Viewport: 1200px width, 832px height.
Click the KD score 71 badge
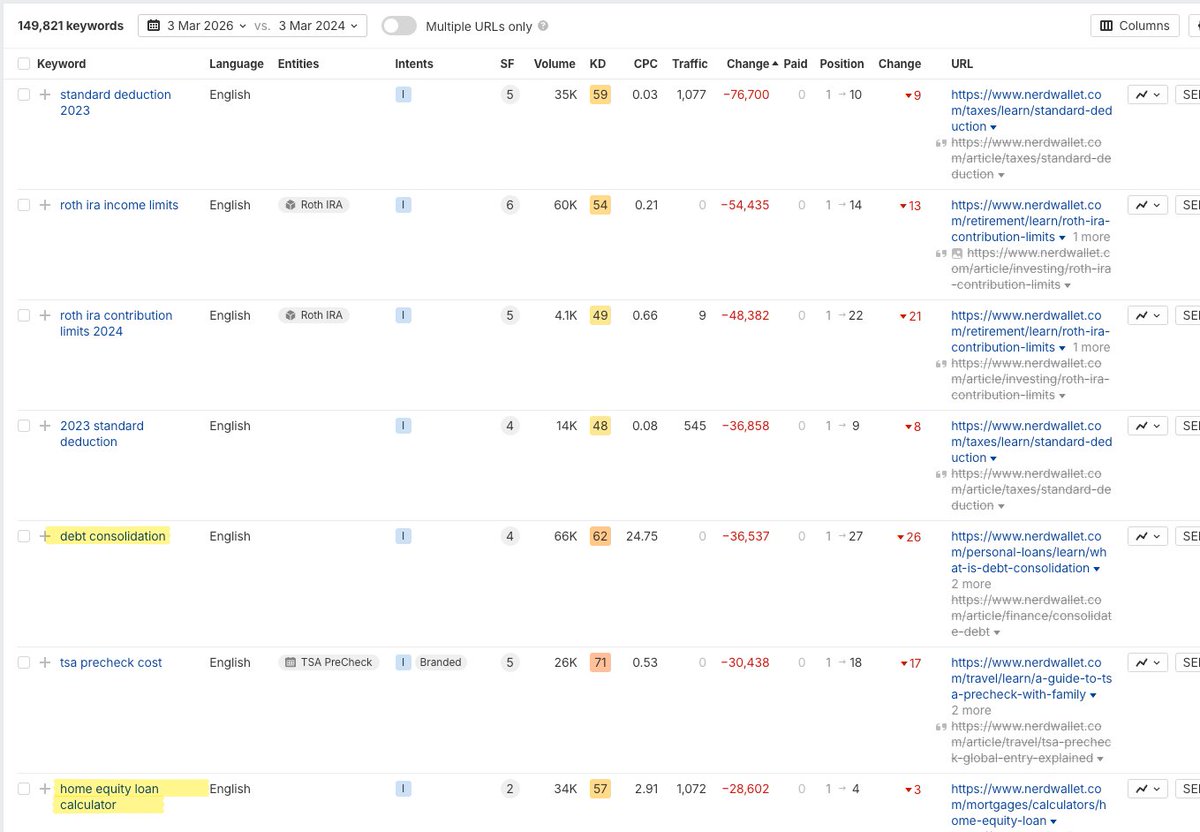(600, 663)
